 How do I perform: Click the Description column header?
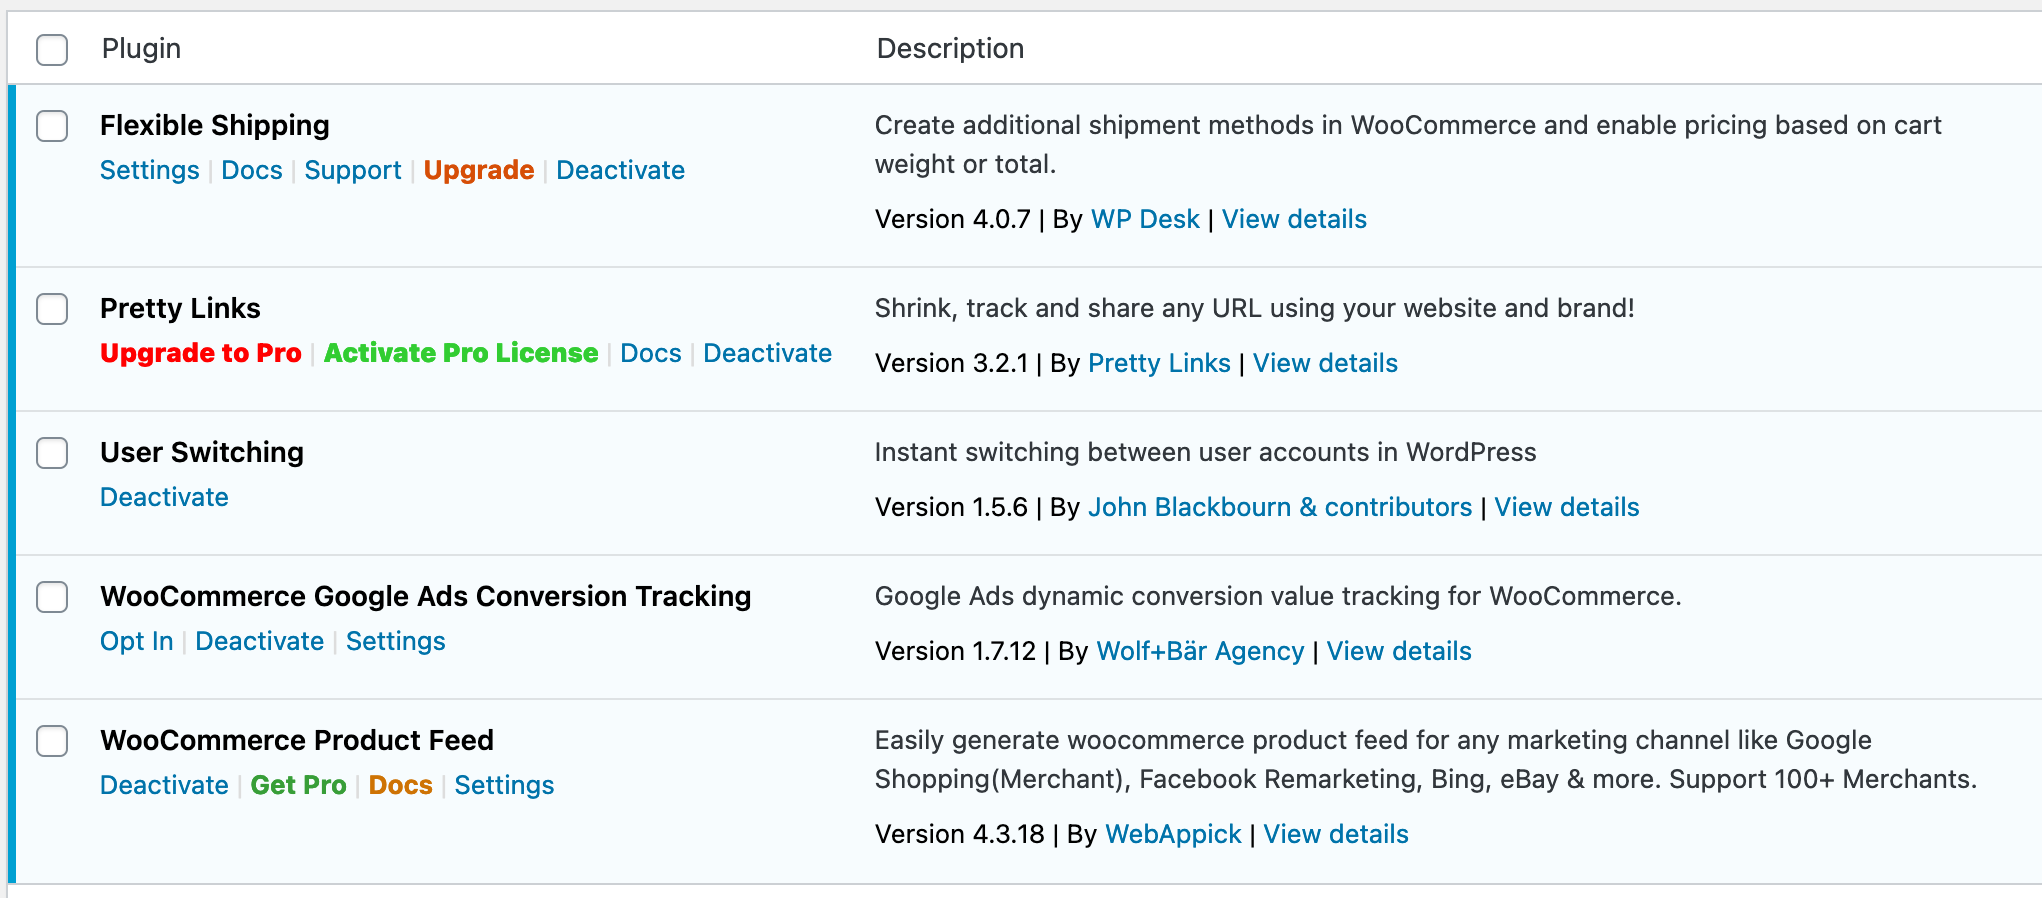click(950, 48)
